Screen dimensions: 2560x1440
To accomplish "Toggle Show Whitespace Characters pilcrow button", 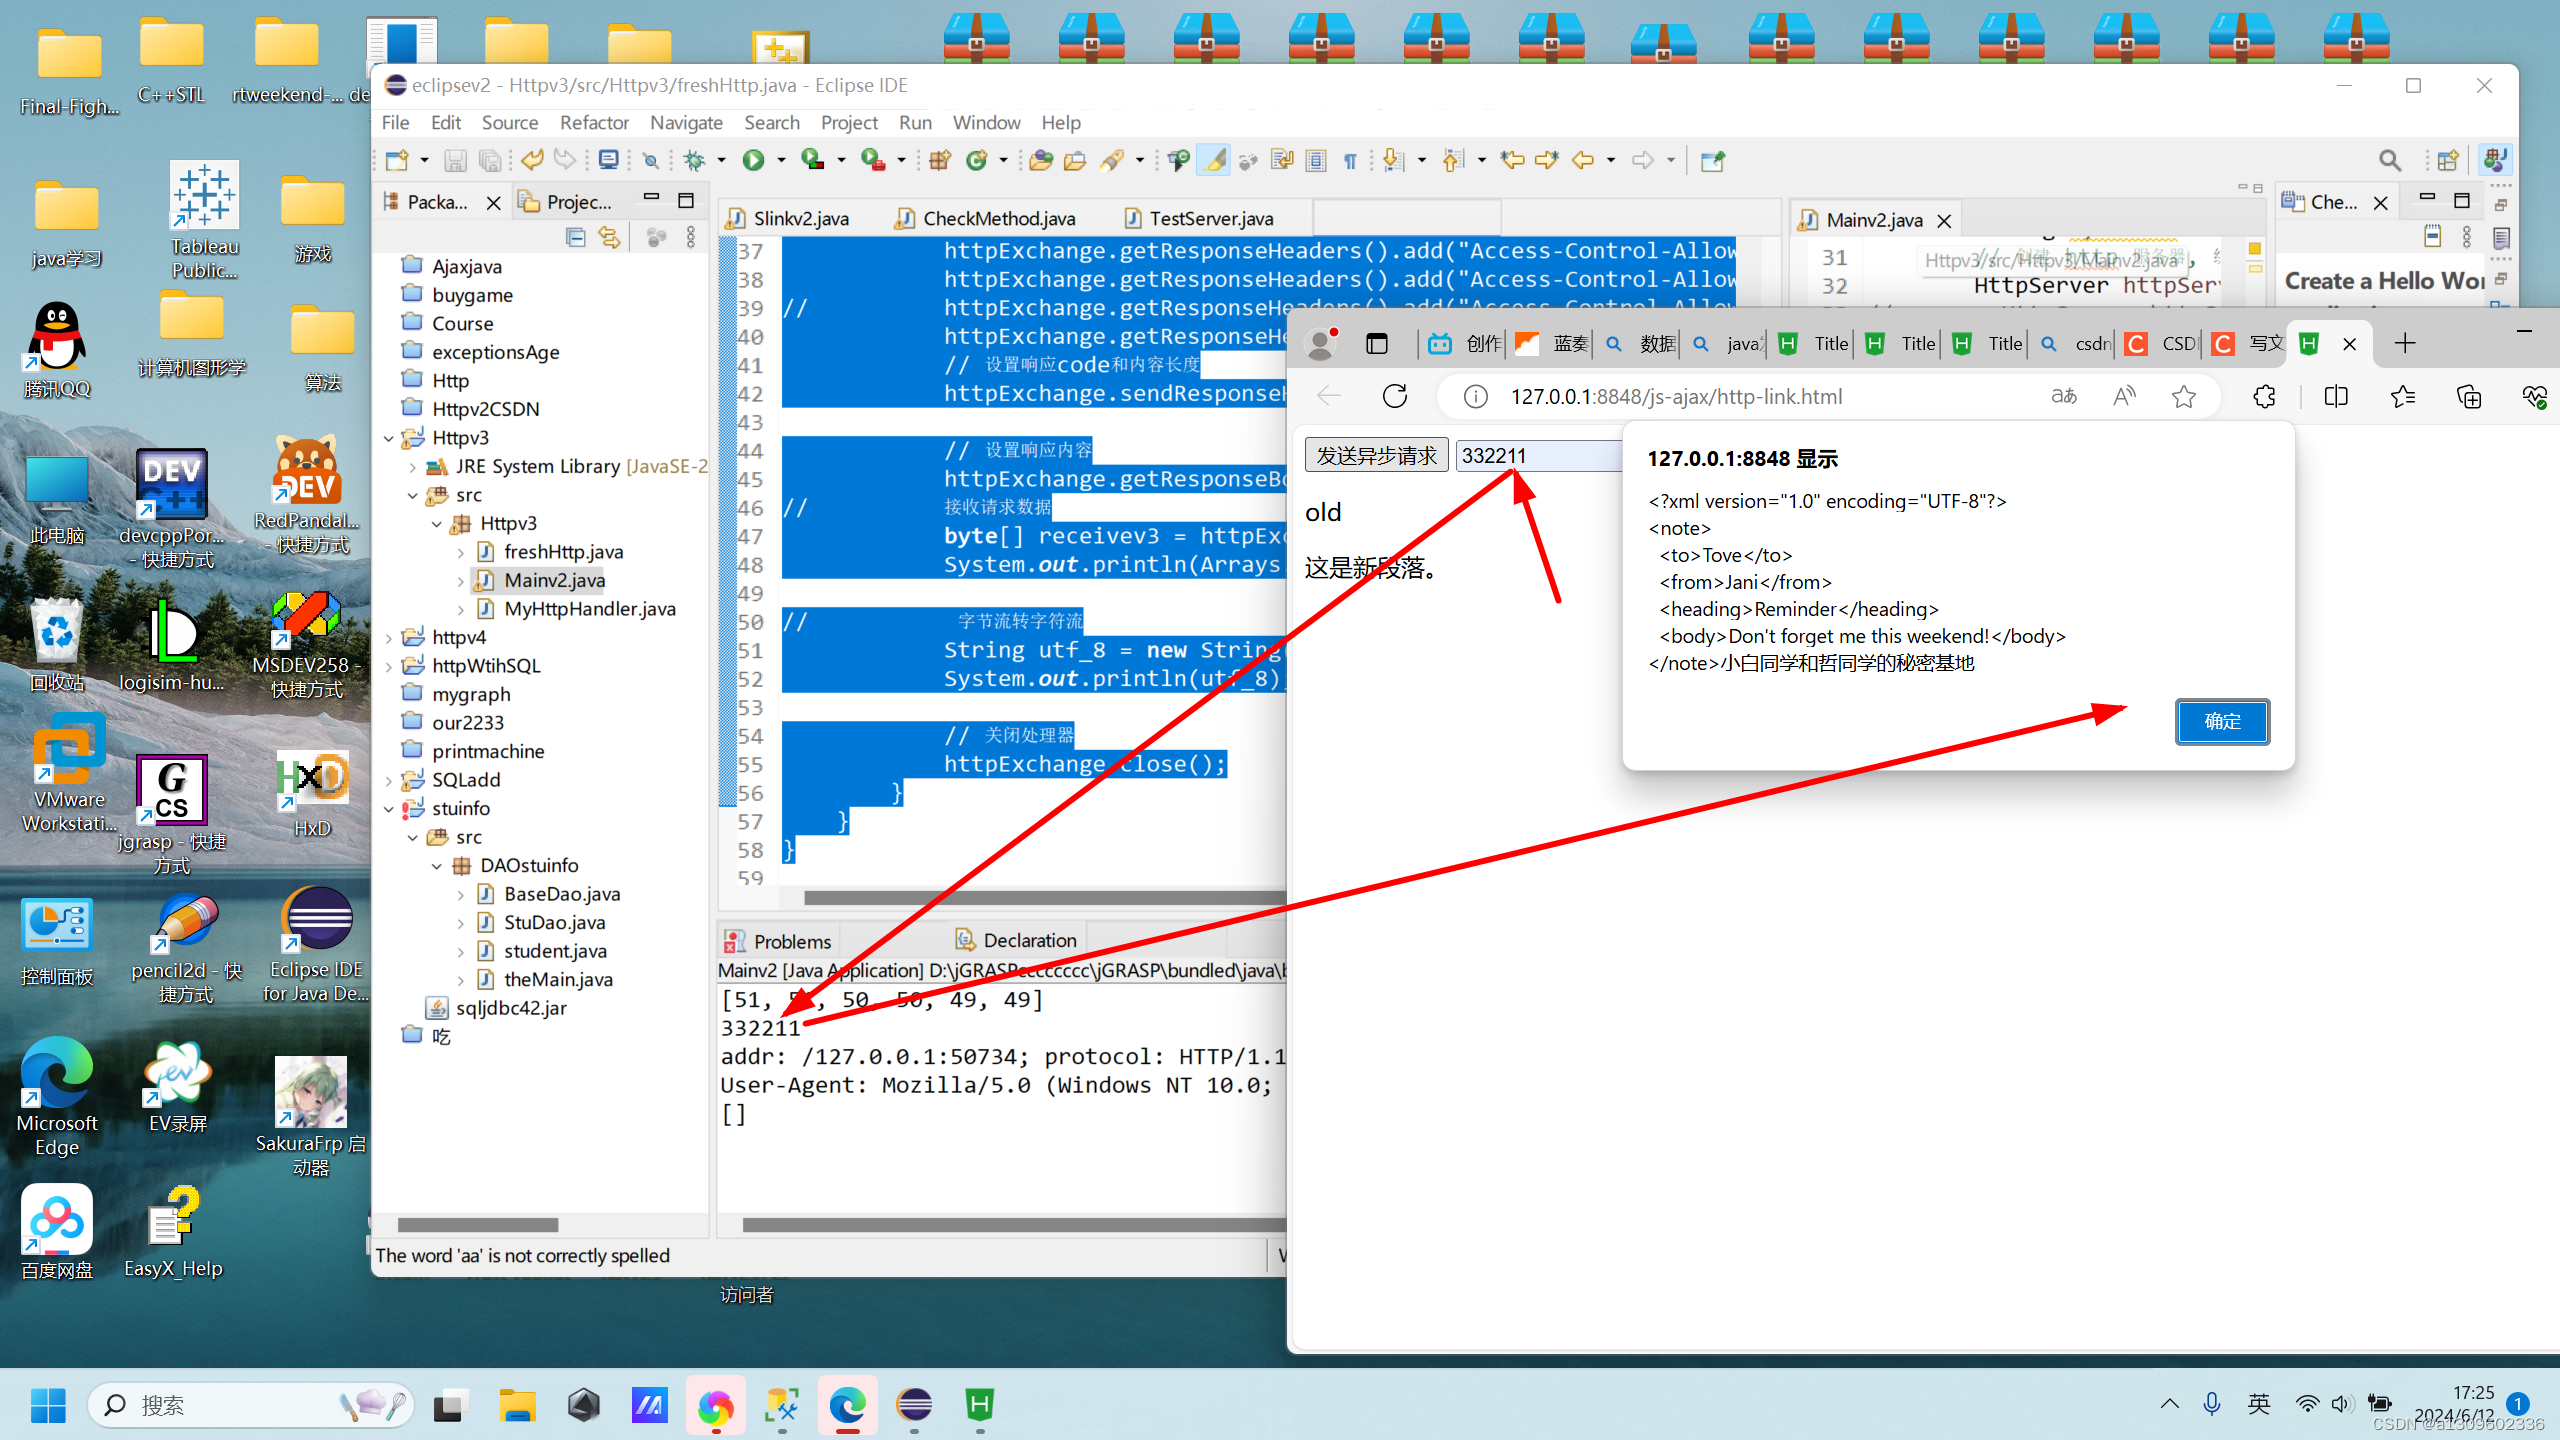I will (x=1350, y=160).
